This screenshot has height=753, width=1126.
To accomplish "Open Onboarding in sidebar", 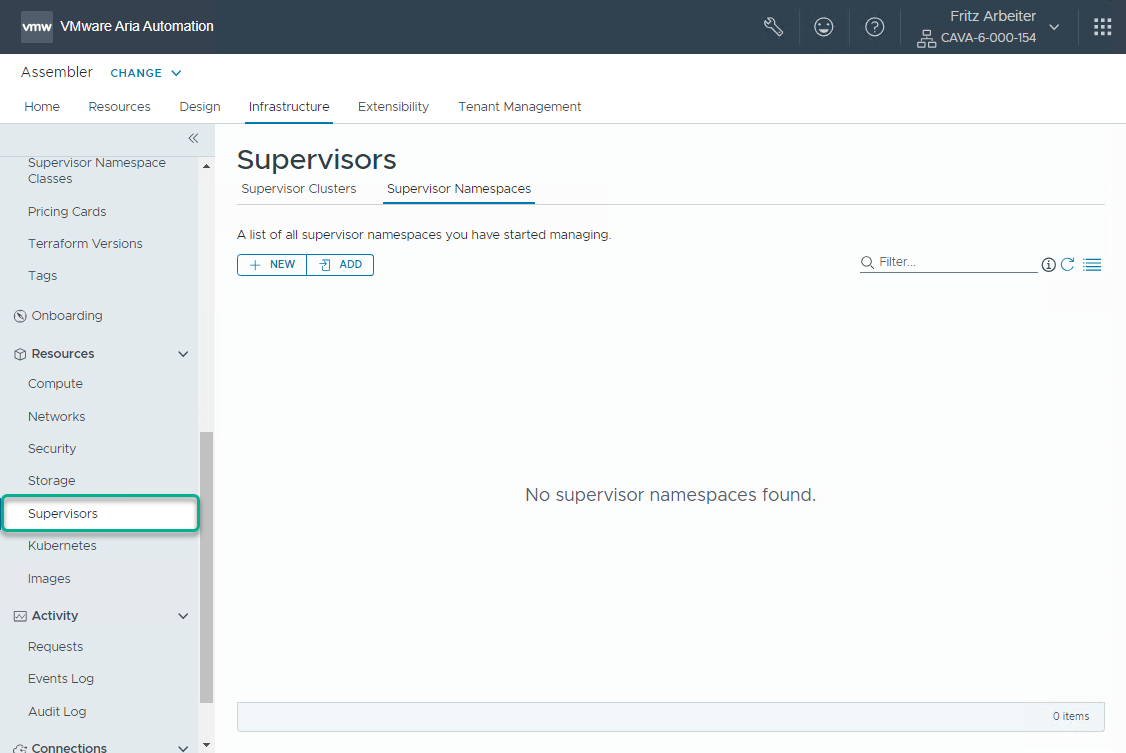I will pos(67,316).
